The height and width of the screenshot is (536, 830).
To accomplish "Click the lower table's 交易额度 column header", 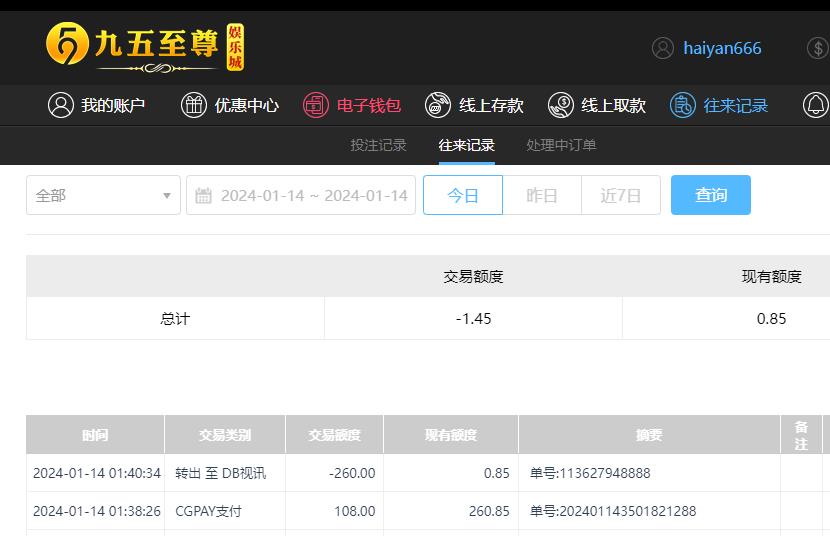I will click(x=335, y=435).
